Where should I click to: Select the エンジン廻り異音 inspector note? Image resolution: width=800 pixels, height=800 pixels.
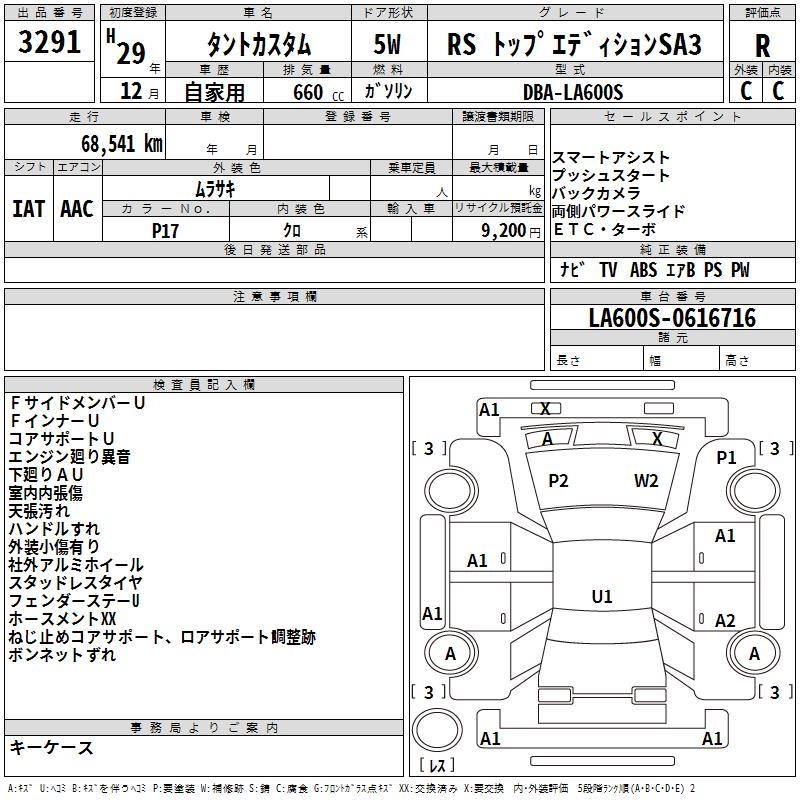coord(69,457)
